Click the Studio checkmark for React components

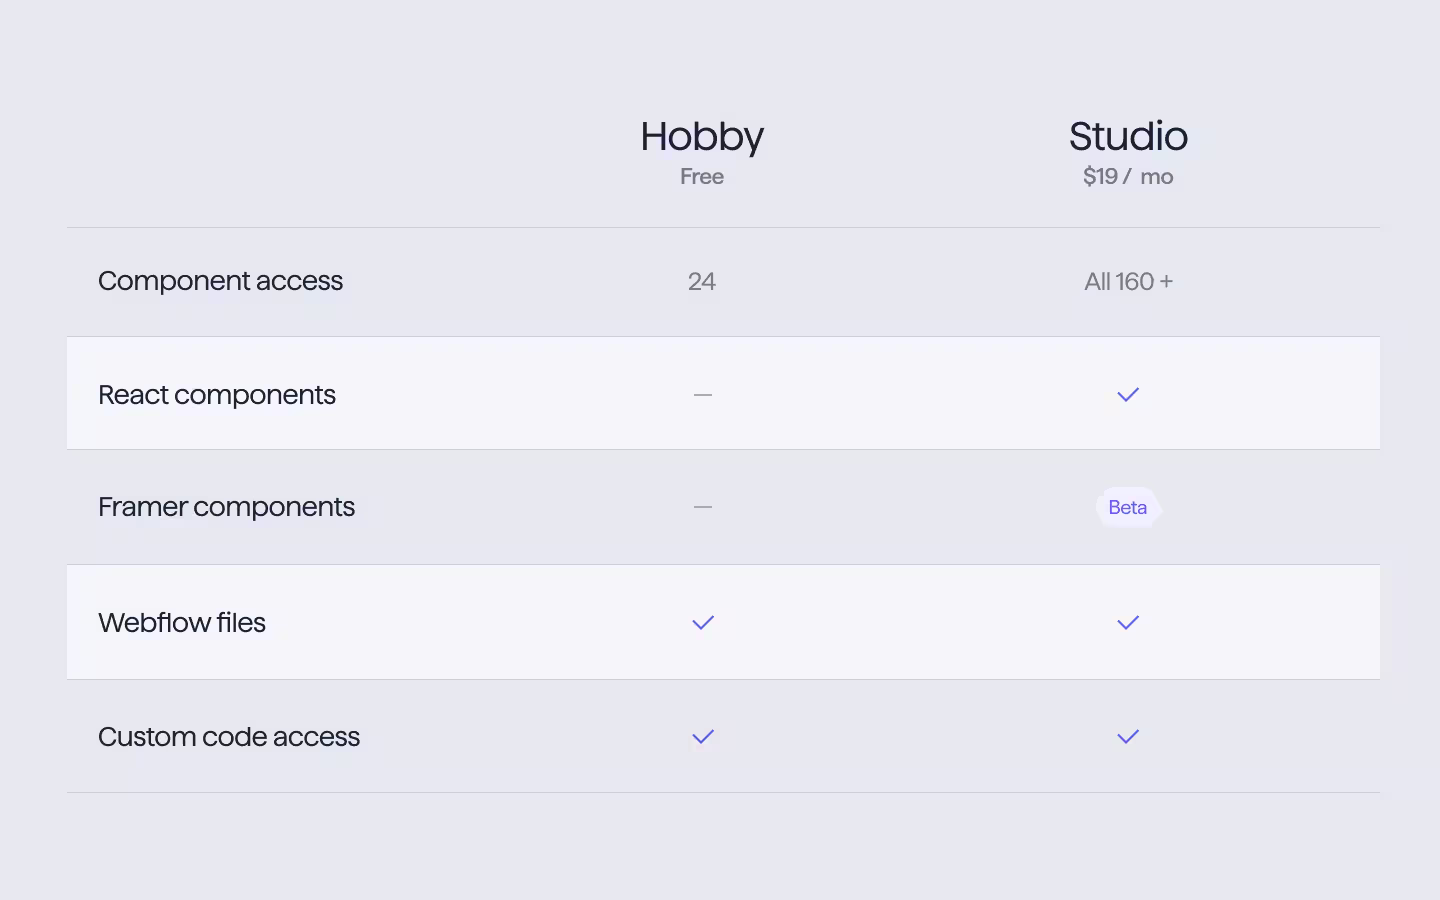tap(1128, 395)
